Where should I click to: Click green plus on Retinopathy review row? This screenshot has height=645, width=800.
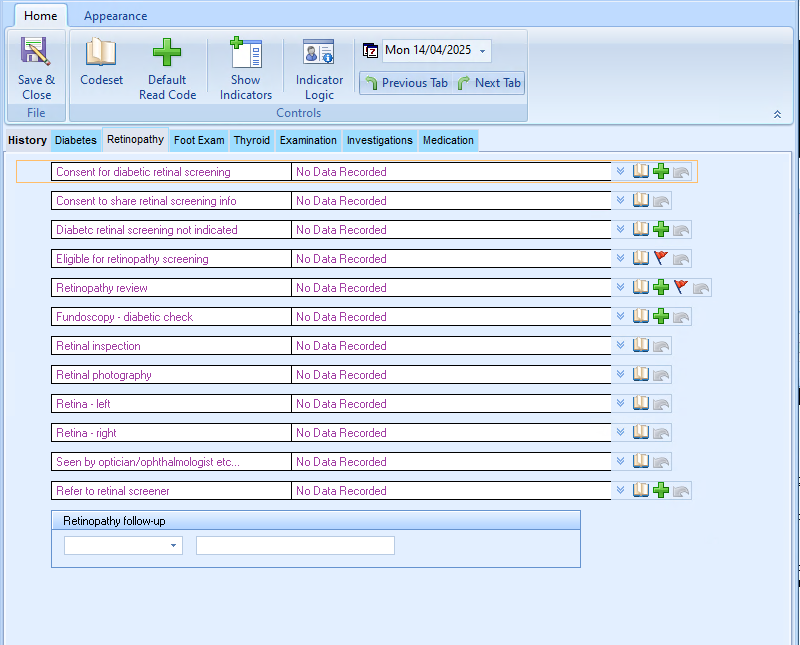pos(661,287)
